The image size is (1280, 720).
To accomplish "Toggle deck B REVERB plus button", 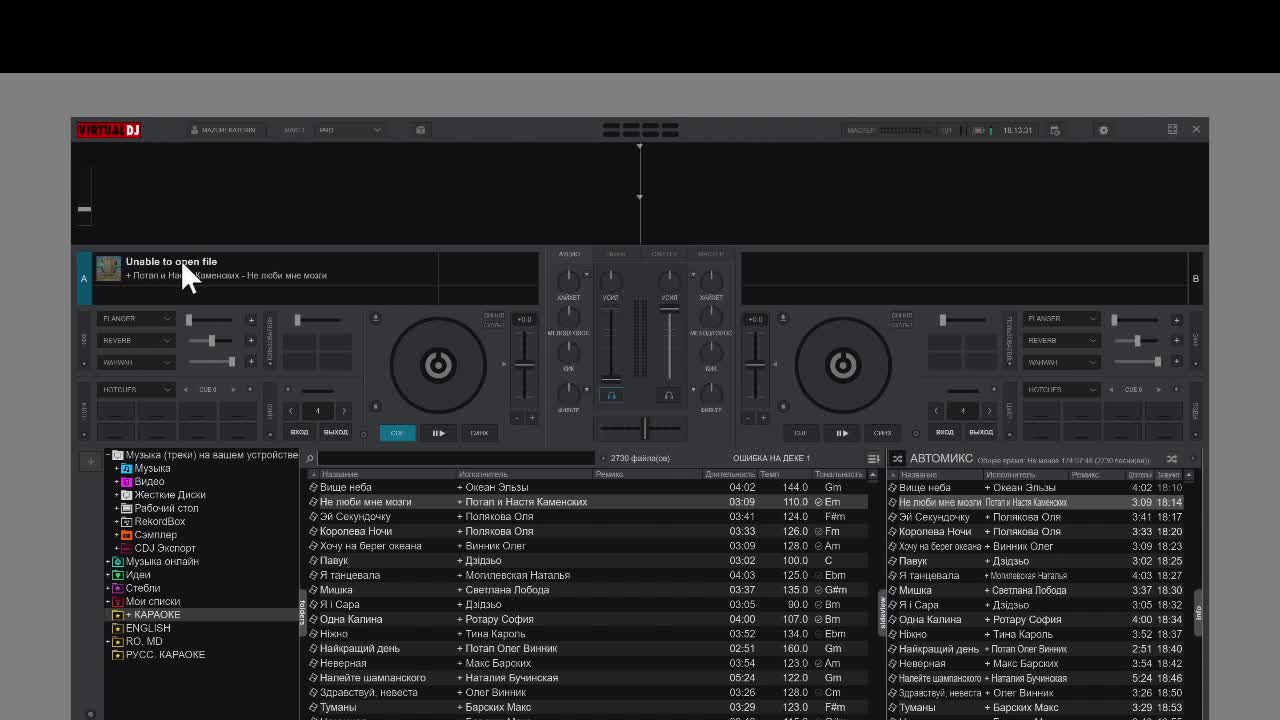I will 1176,340.
